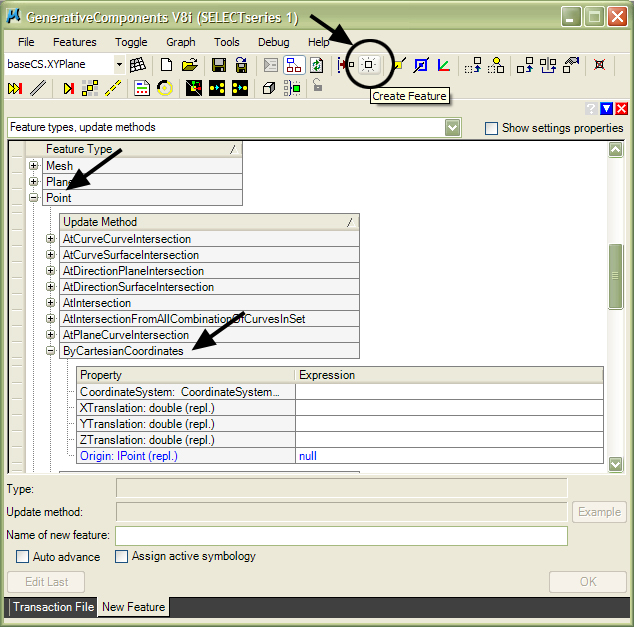Click the OK button
Image resolution: width=634 pixels, height=627 pixels.
point(588,582)
